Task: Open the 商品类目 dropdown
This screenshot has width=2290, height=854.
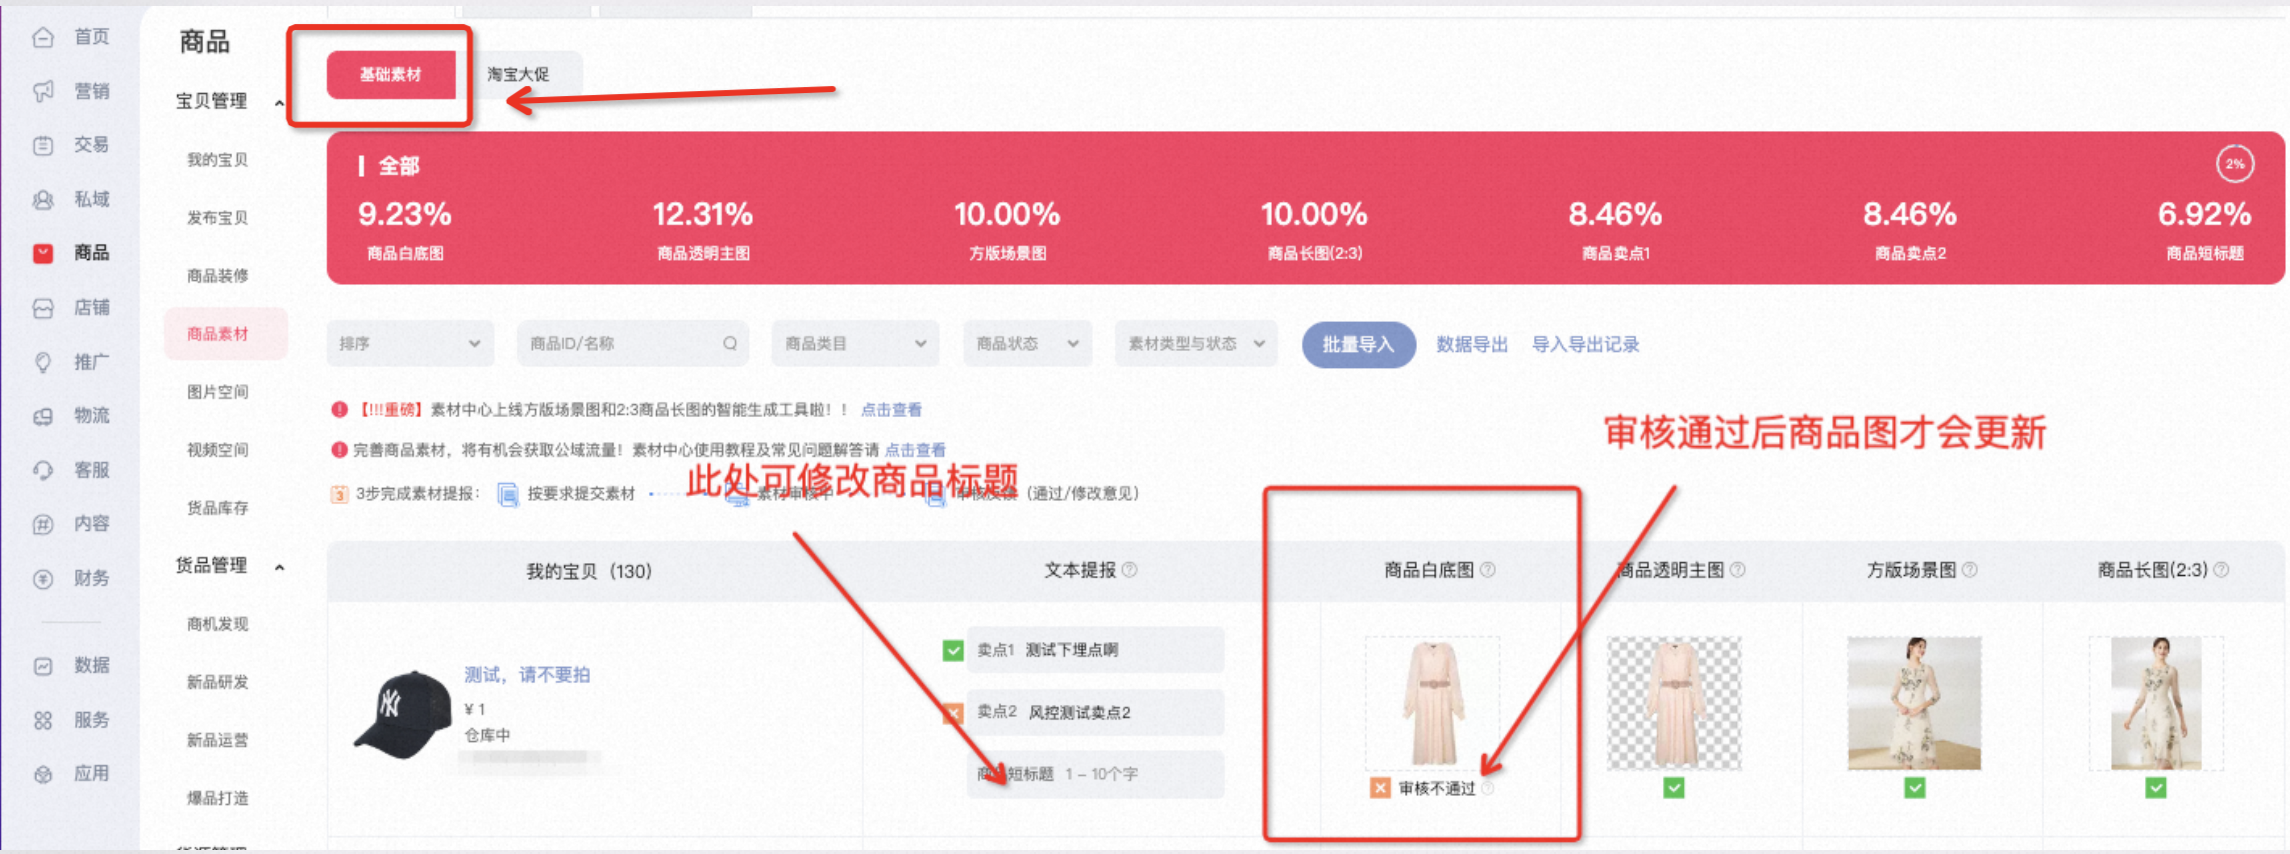Action: tap(855, 344)
